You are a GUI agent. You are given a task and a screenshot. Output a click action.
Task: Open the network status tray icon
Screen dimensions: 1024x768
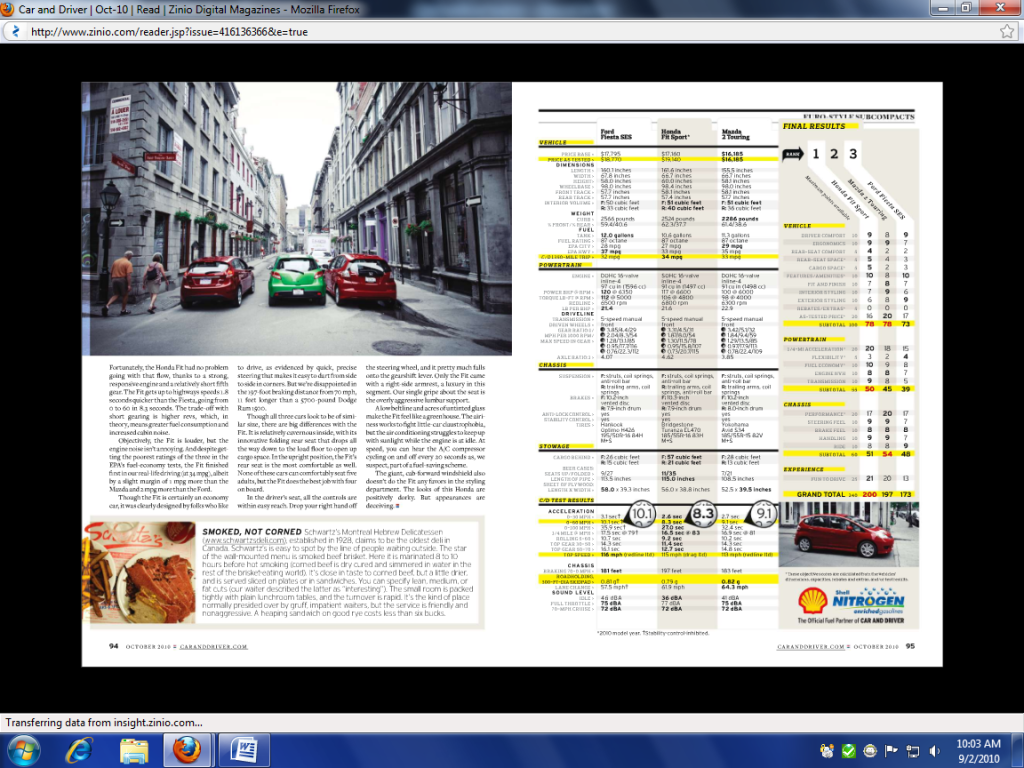click(x=913, y=751)
